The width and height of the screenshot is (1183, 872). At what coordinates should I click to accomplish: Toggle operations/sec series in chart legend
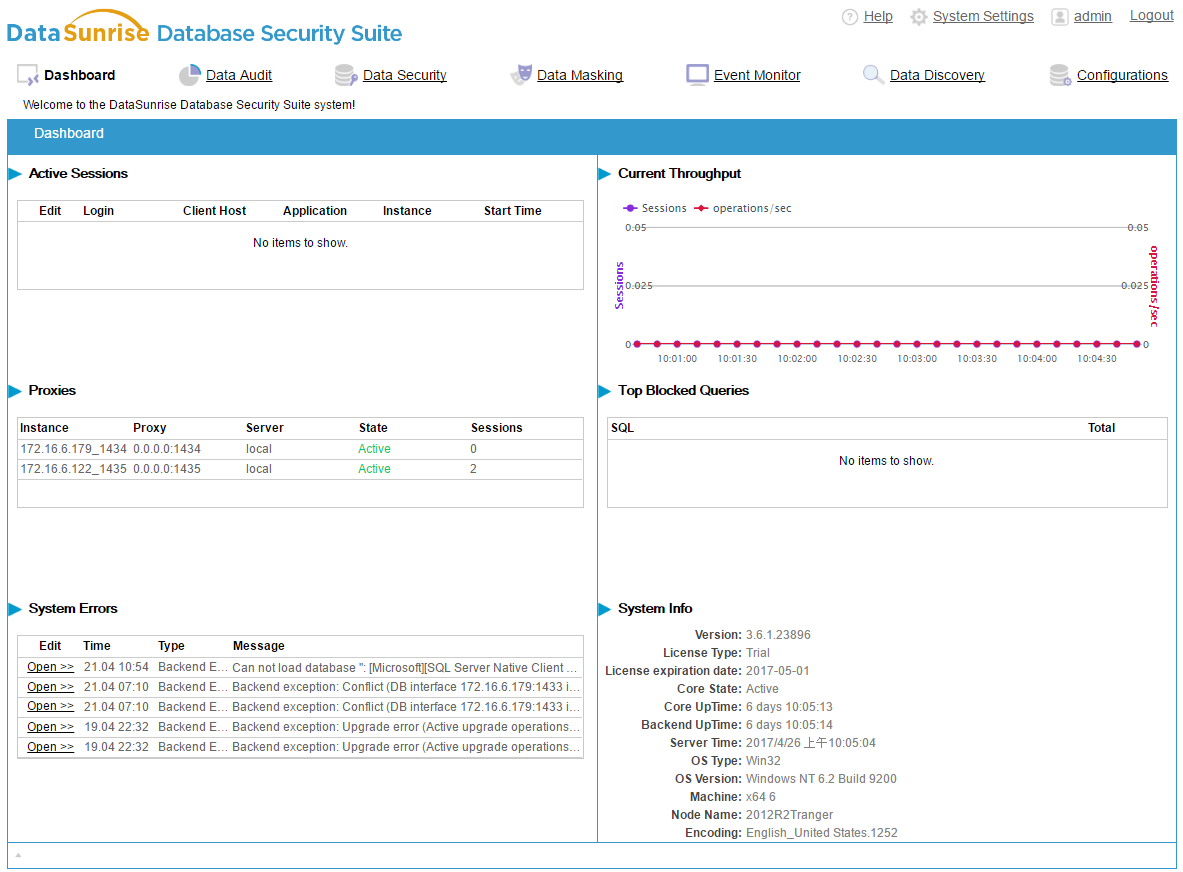pos(743,208)
